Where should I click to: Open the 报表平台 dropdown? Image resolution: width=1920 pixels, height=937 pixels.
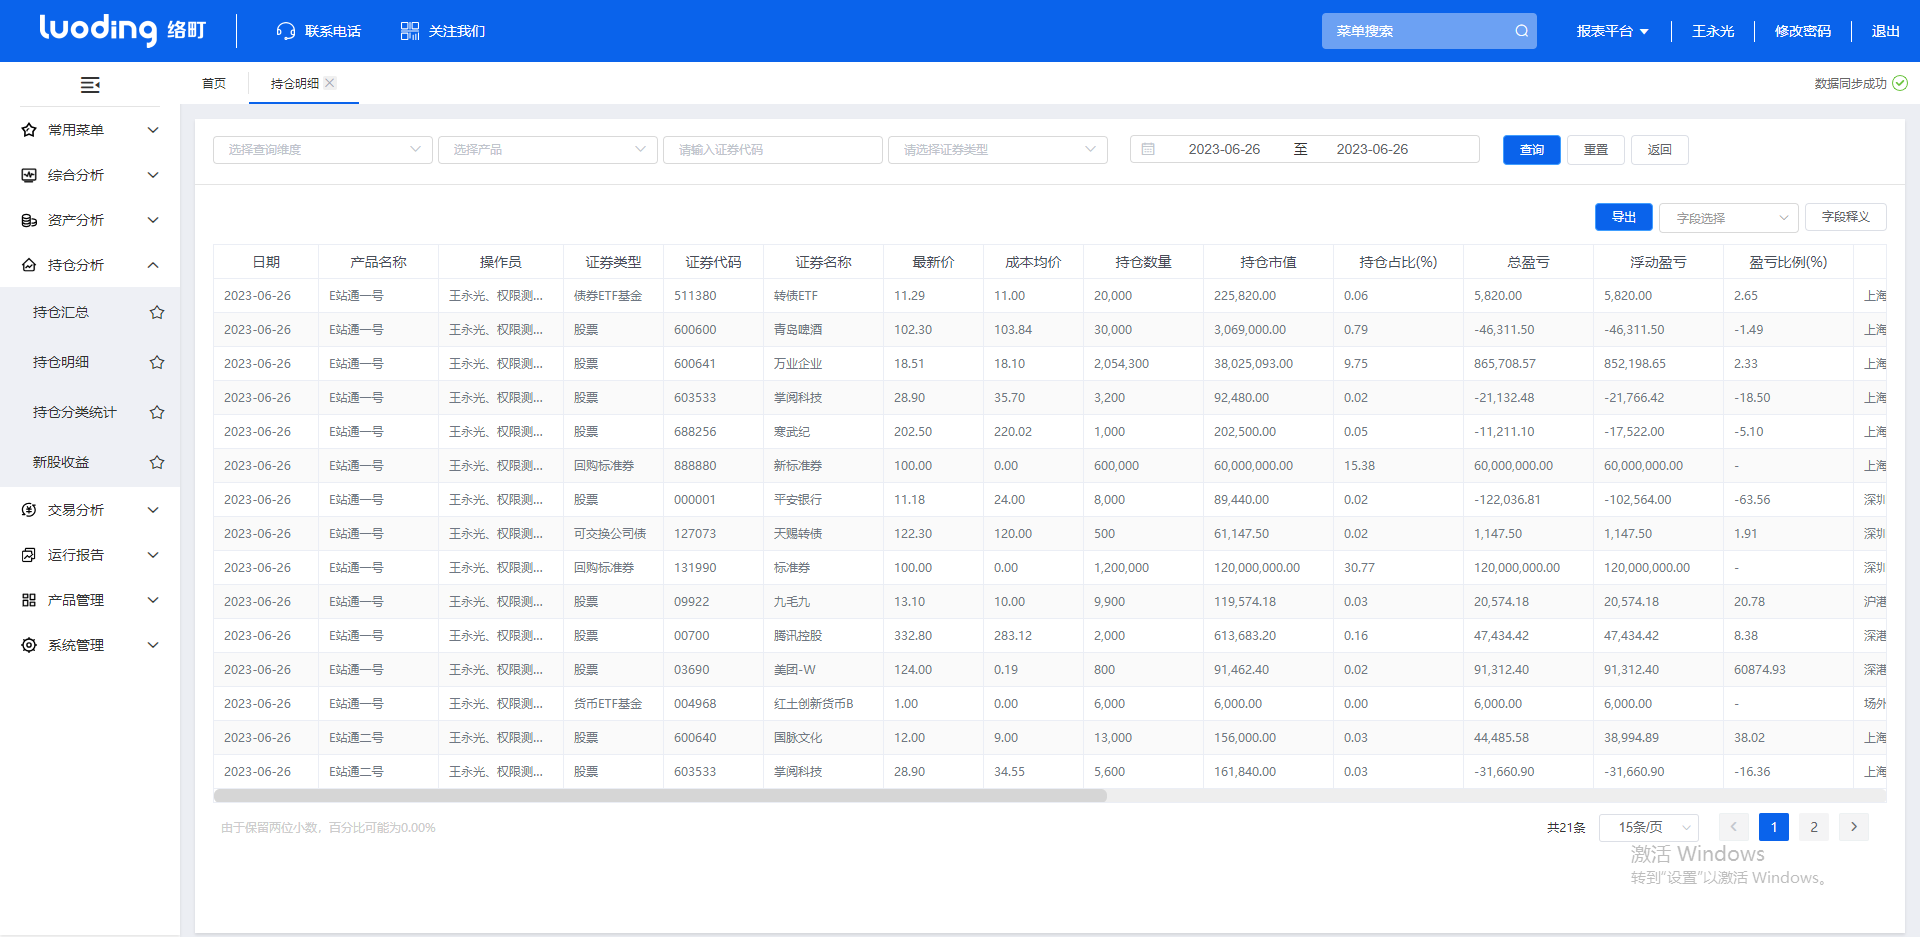point(1612,31)
